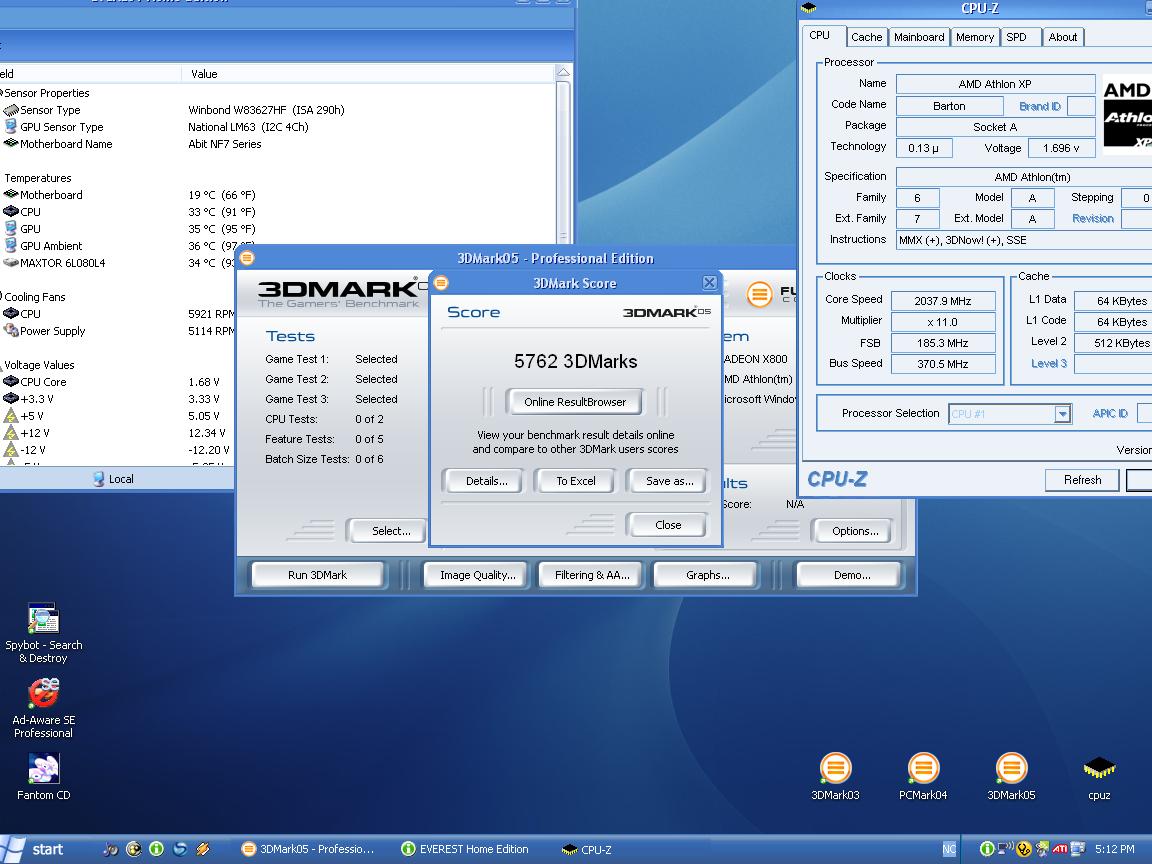Click the Internet Explorer quick launch icon
The image size is (1152, 864).
180,849
